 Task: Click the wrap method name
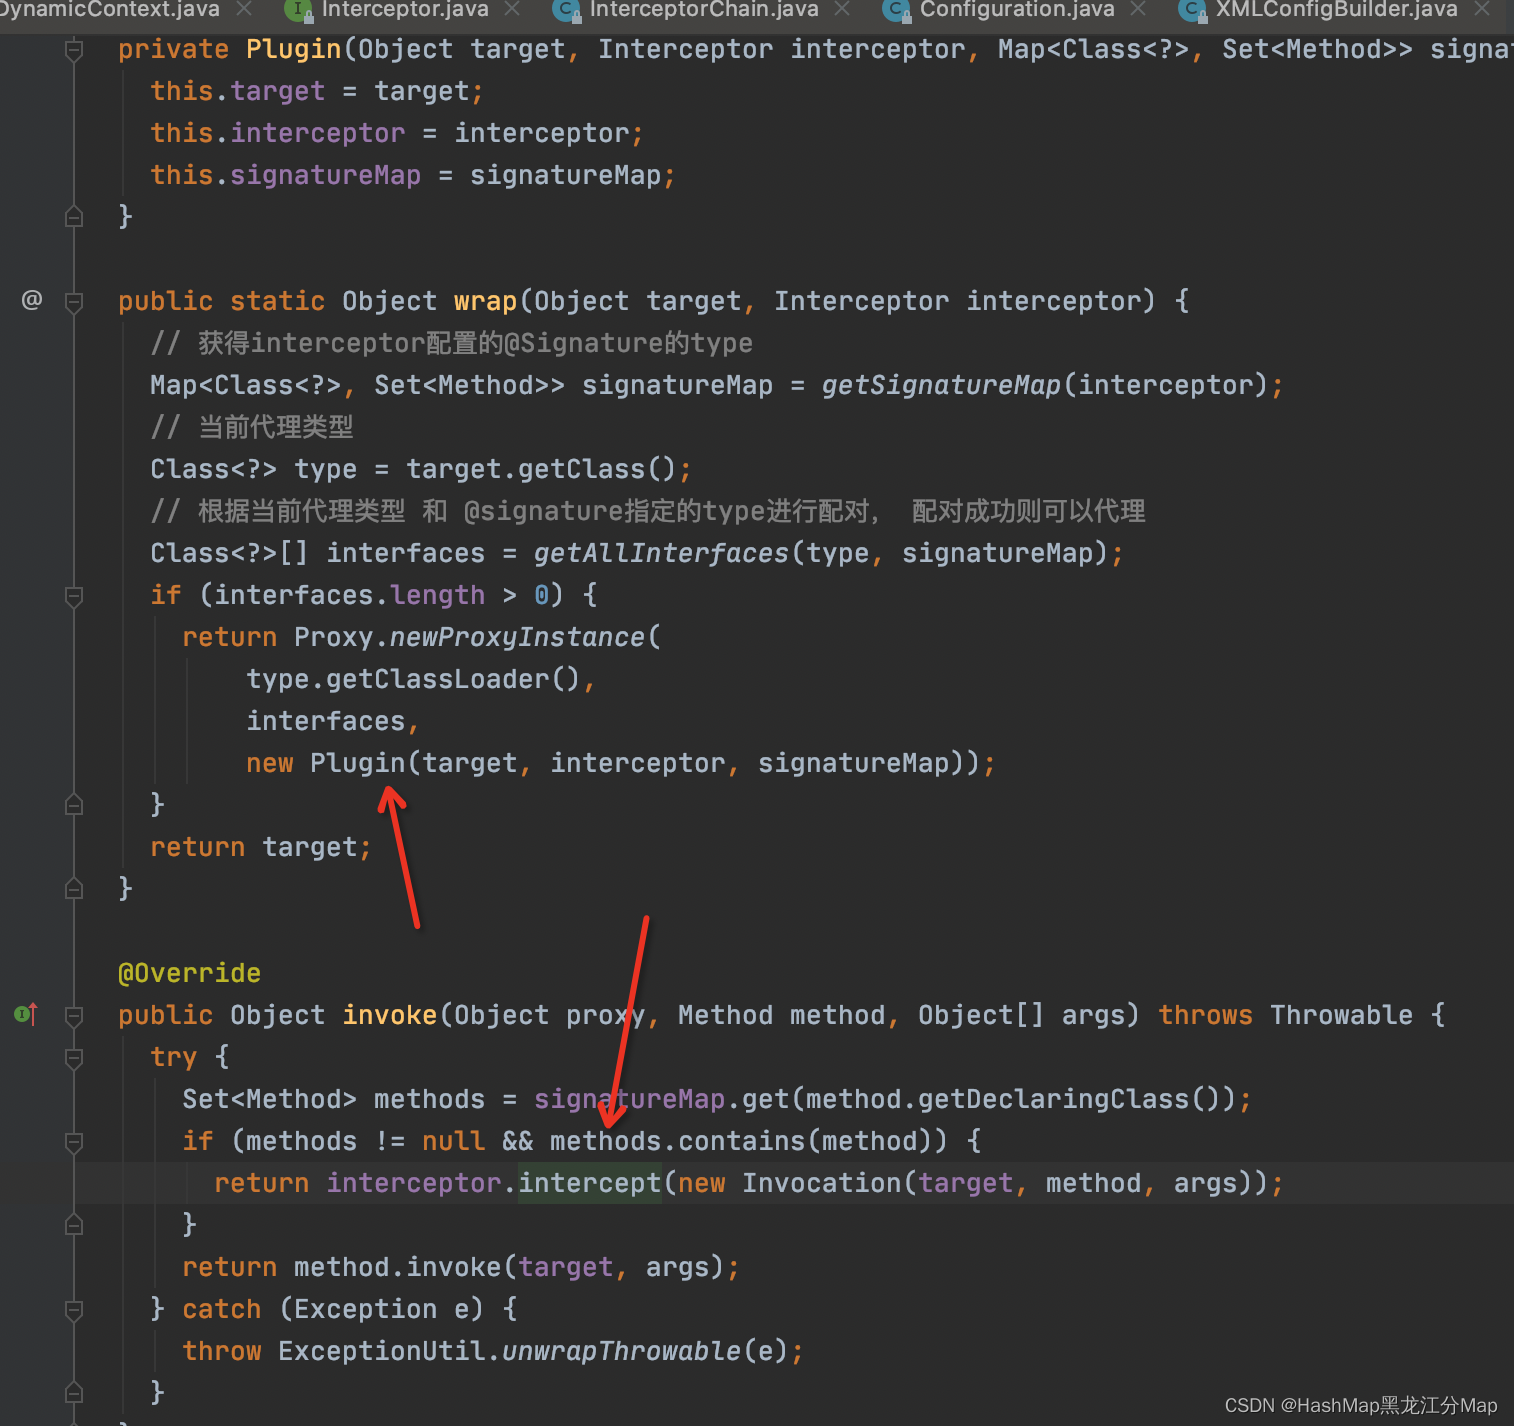pos(485,301)
